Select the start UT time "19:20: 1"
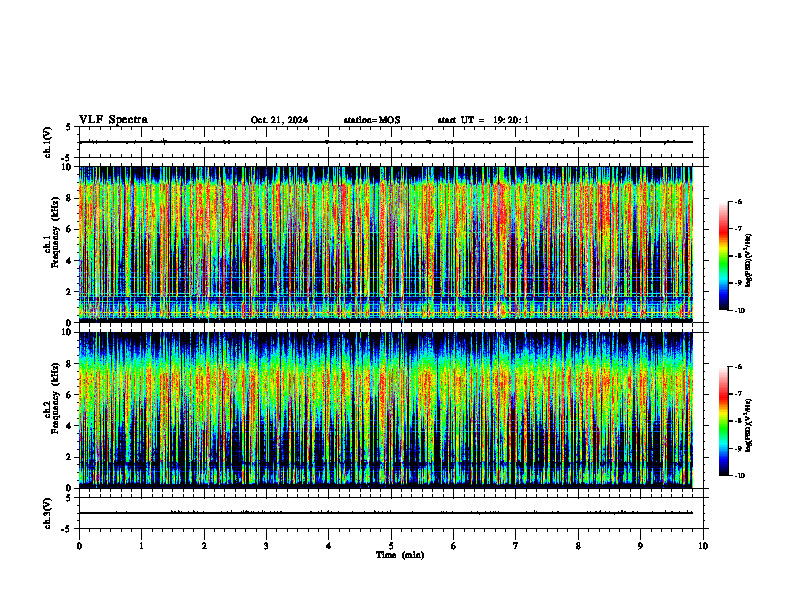 point(511,120)
